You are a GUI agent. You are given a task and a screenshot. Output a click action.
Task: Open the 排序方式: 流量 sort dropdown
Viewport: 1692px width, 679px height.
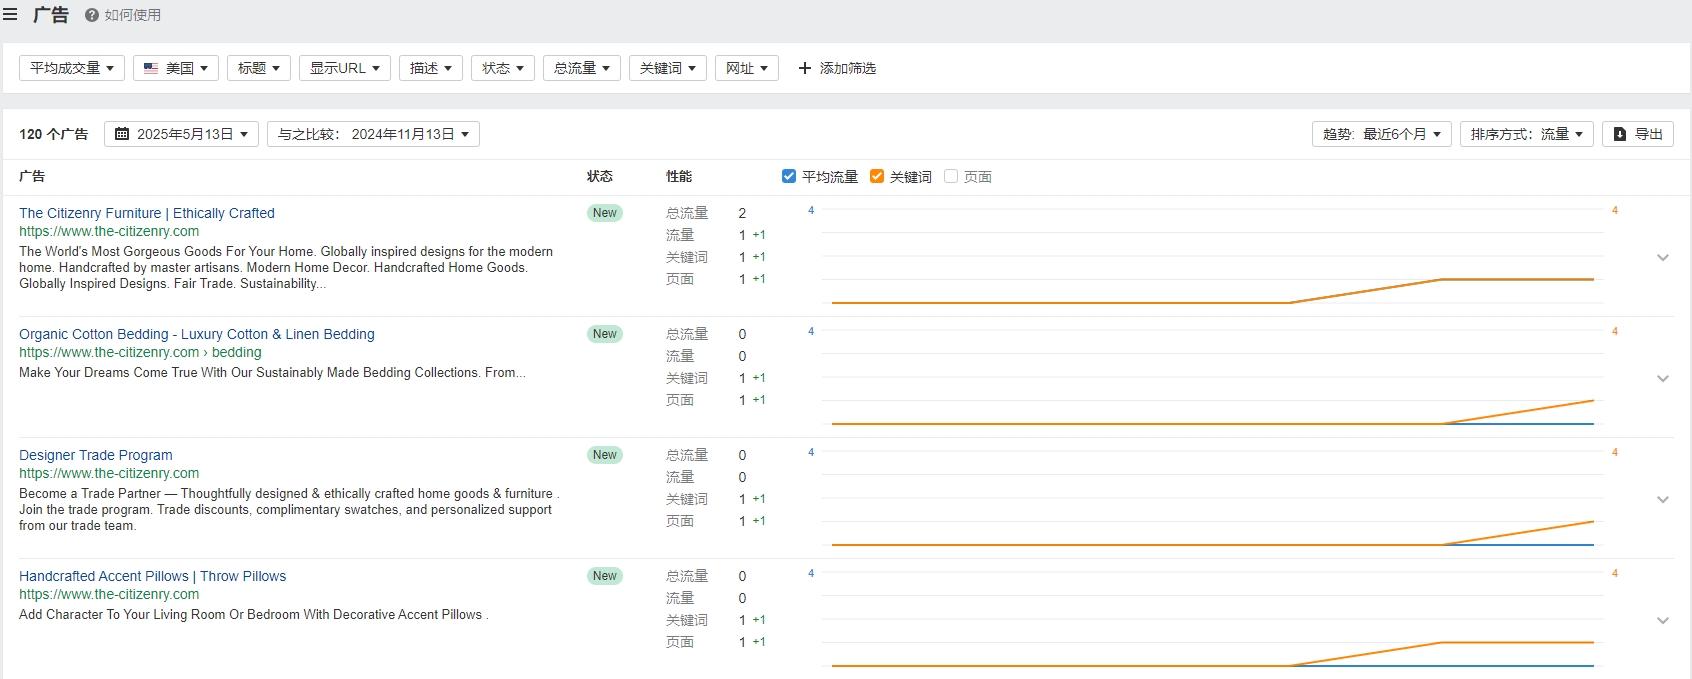coord(1526,134)
